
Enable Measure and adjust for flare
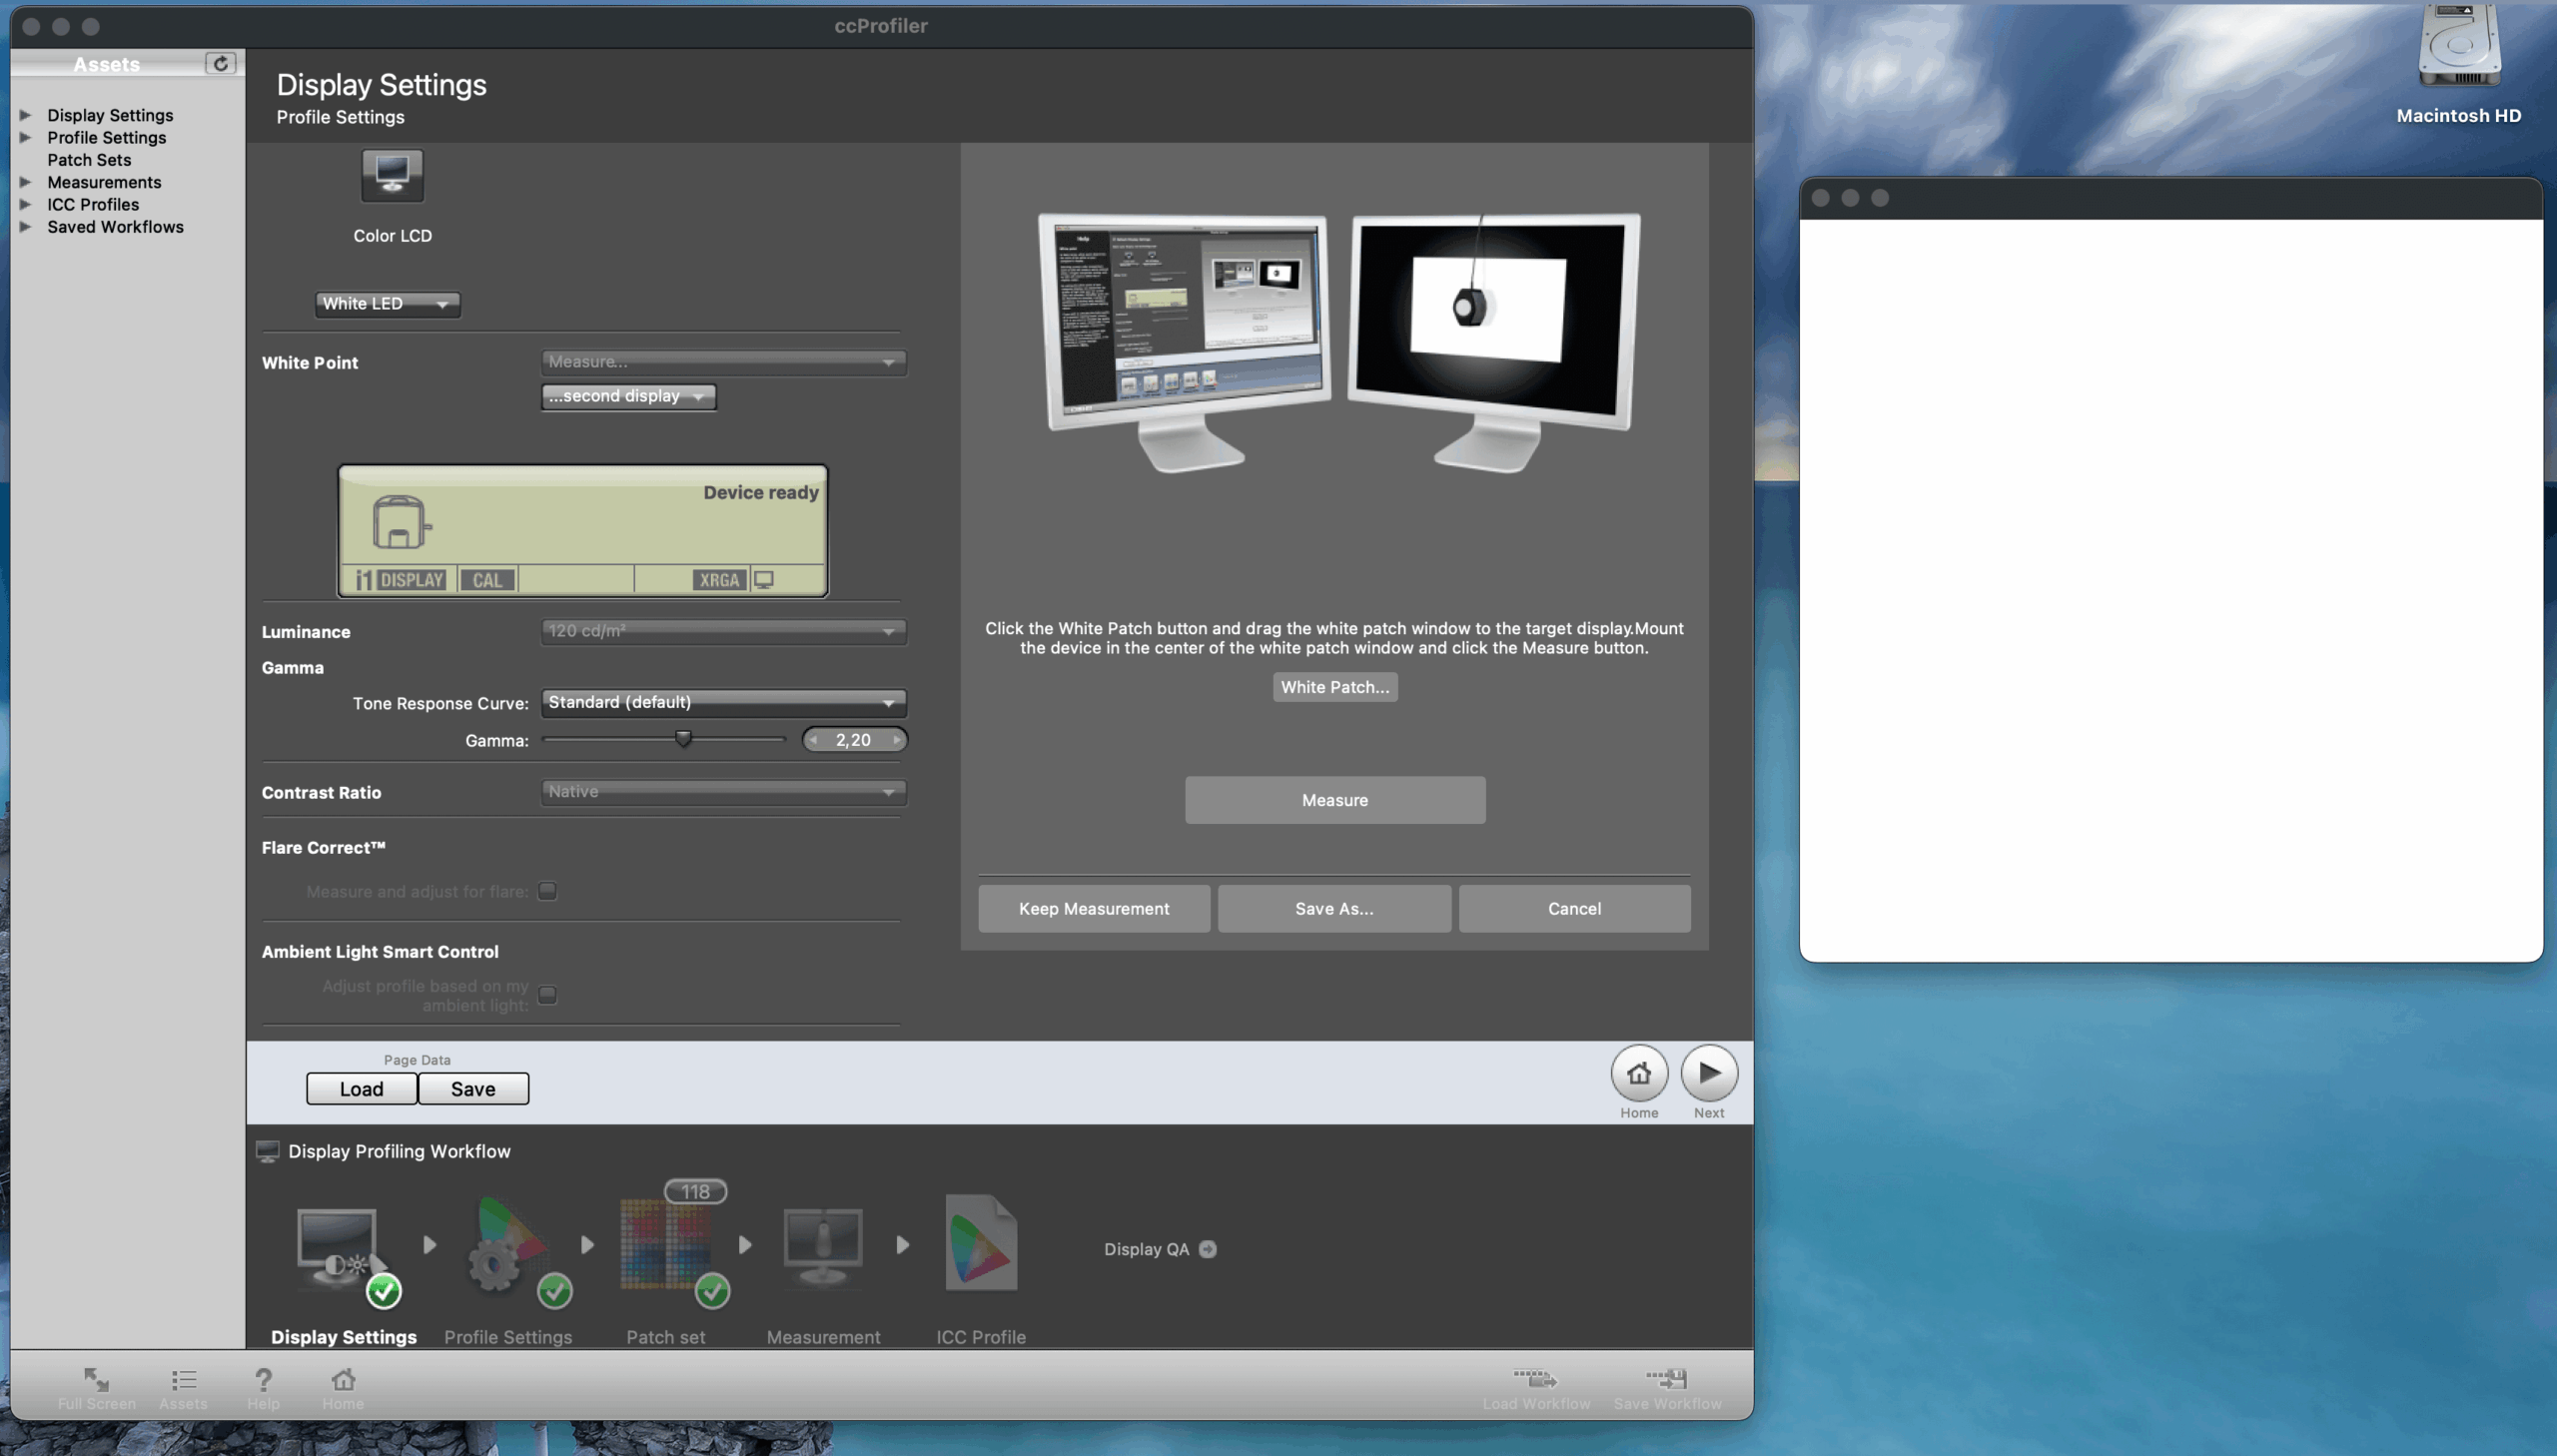click(547, 891)
